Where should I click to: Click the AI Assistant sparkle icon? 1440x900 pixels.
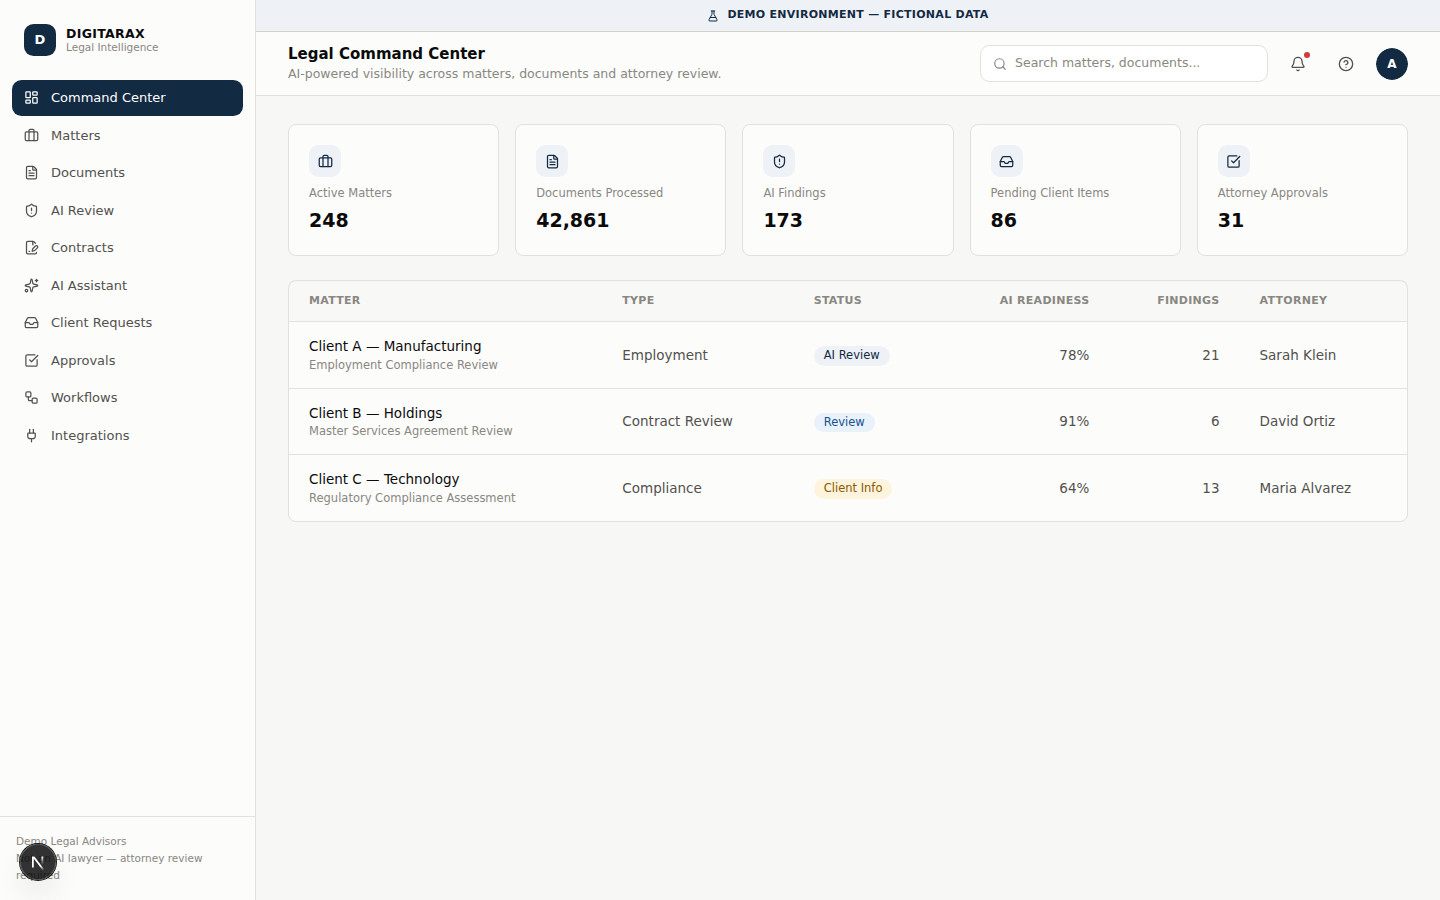coord(32,285)
